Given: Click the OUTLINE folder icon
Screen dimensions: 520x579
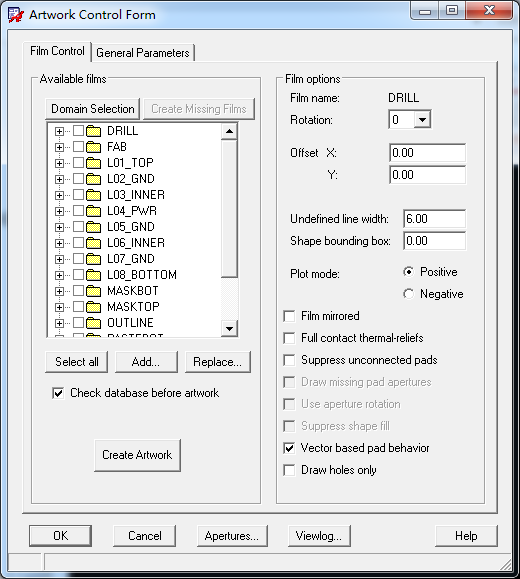Looking at the screenshot, I should coord(93,323).
